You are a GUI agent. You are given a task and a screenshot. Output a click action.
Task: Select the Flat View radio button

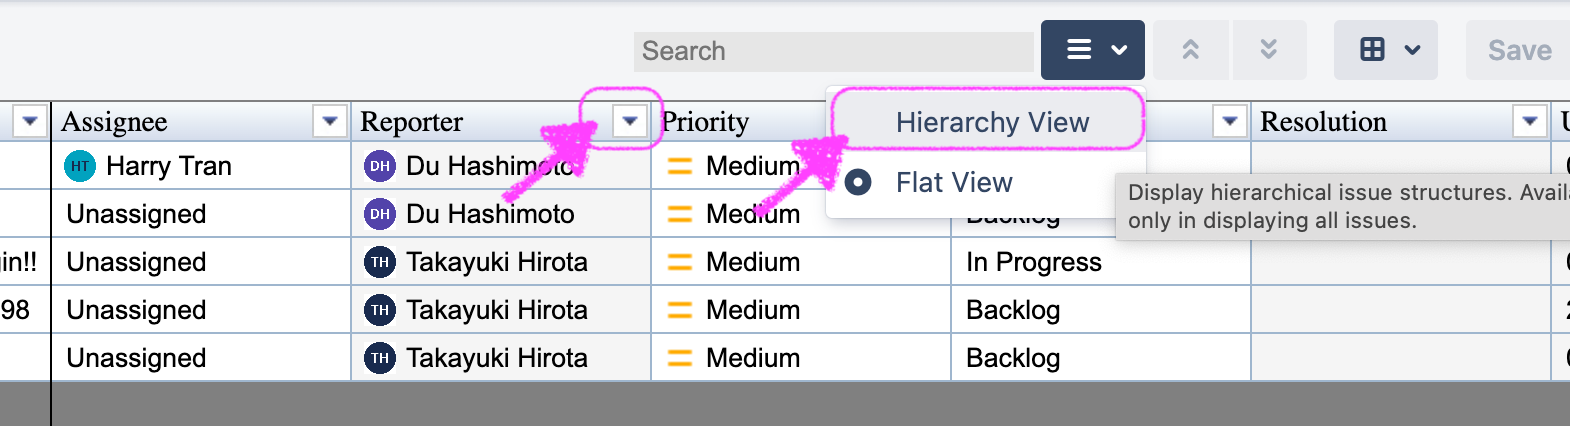858,182
